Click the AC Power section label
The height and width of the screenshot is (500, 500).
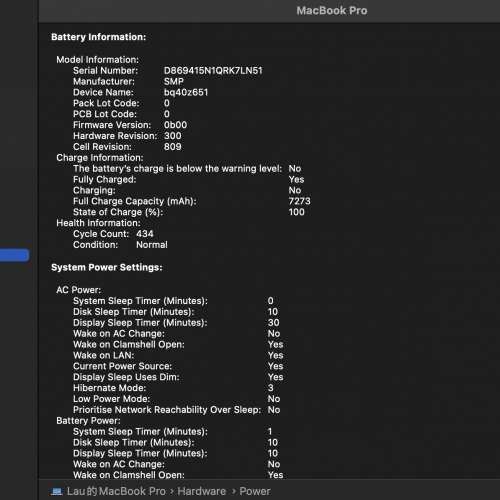(x=78, y=290)
